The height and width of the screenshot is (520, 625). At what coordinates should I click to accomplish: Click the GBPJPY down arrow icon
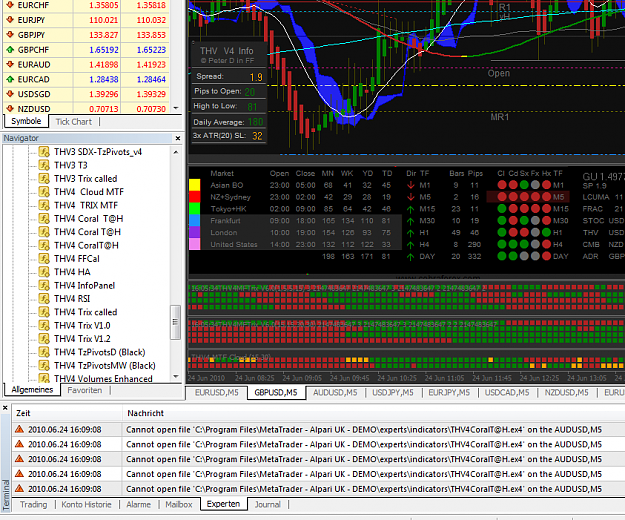tap(10, 35)
